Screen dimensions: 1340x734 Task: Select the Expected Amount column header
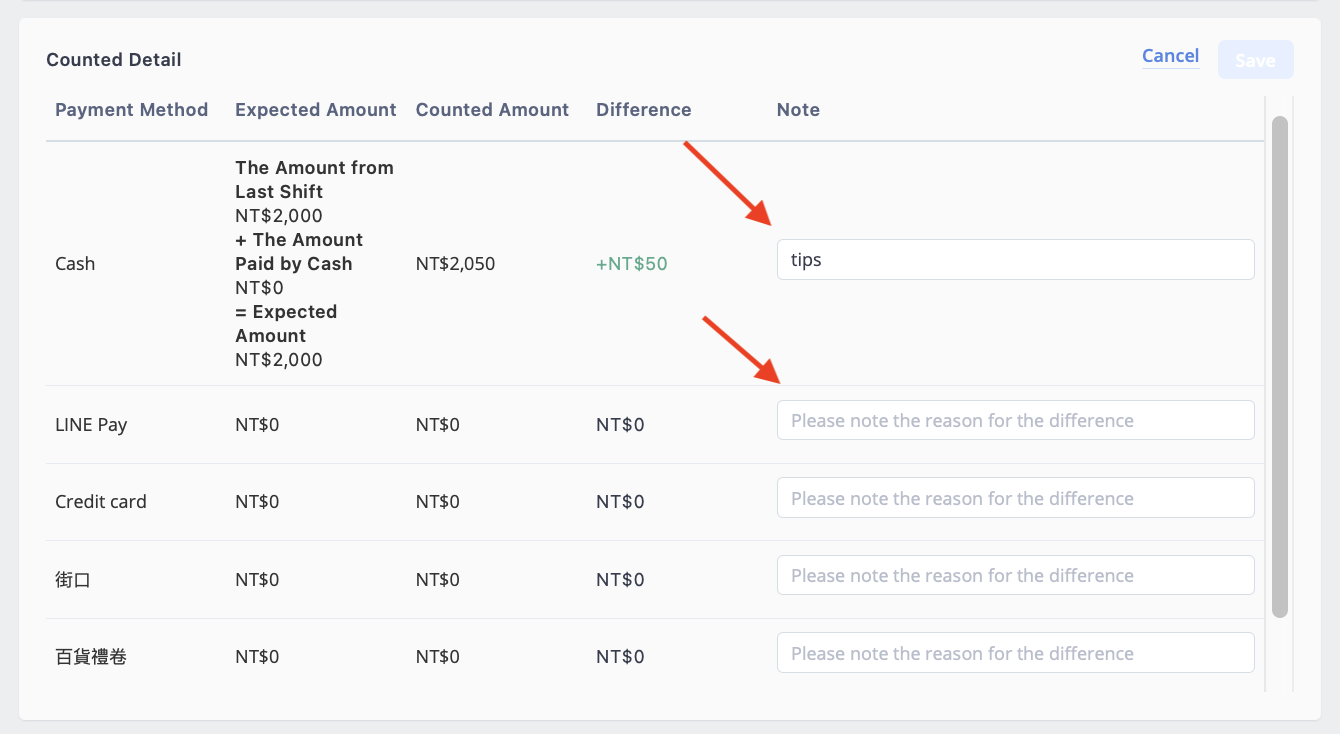pyautogui.click(x=316, y=110)
